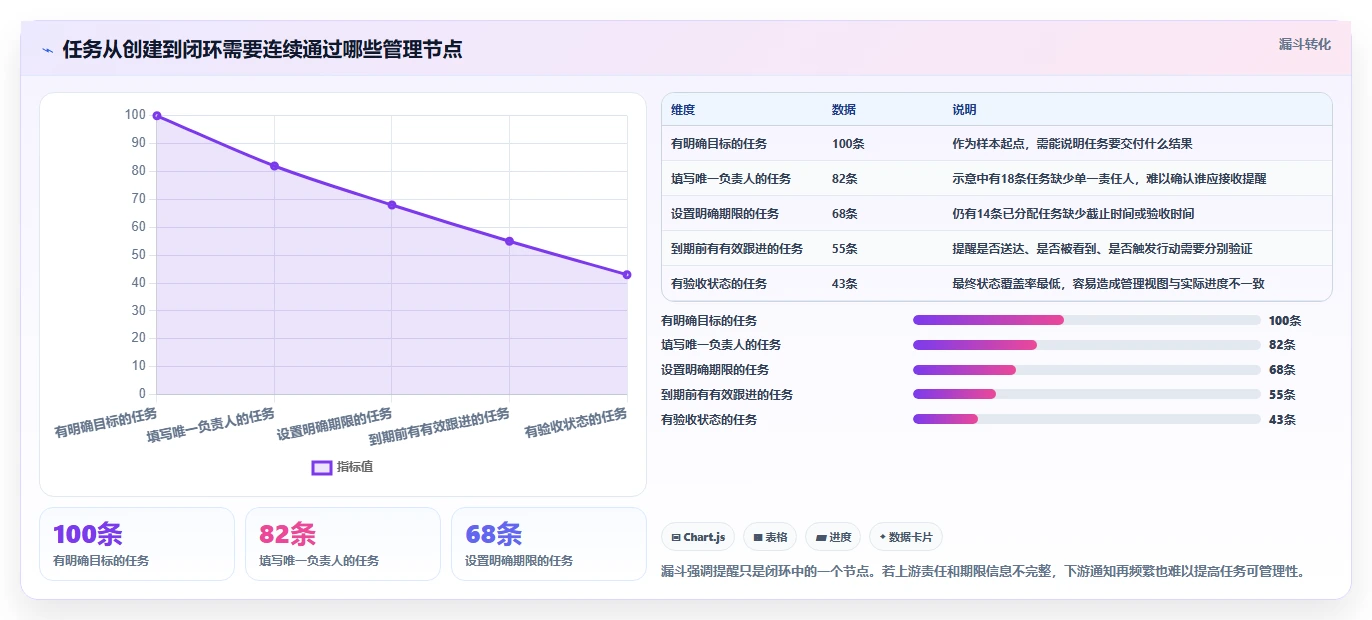Click the x-axis label 有明确目标的任务
The image size is (1372, 620).
point(106,423)
